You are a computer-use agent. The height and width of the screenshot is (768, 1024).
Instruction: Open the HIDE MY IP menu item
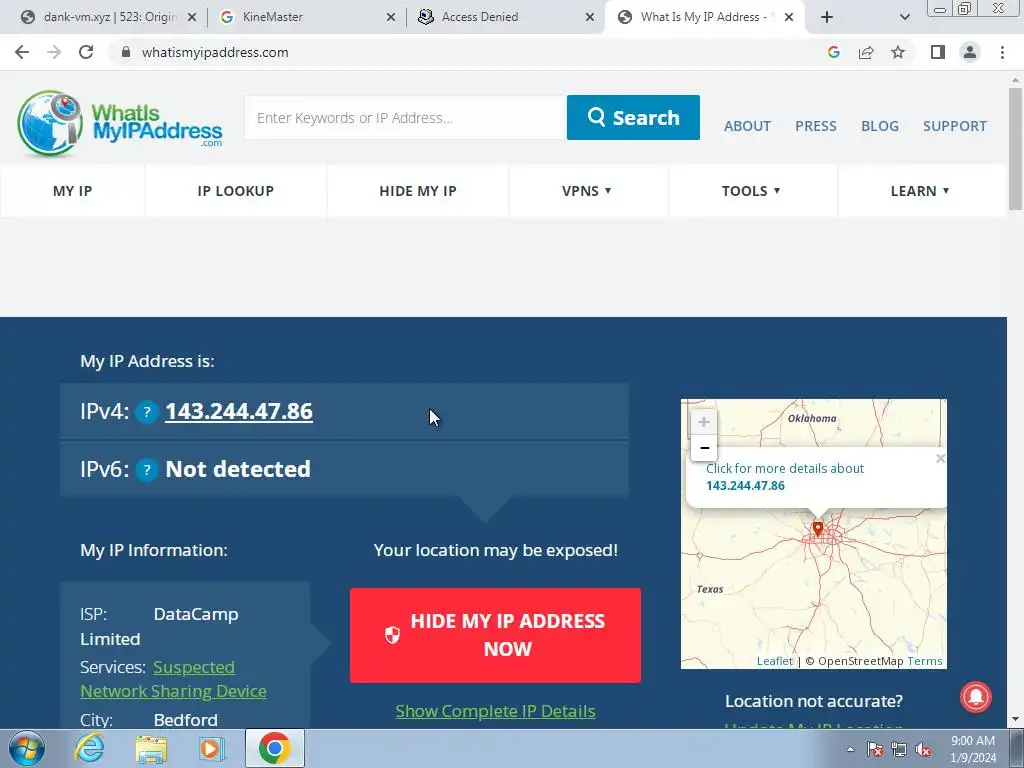[x=418, y=191]
